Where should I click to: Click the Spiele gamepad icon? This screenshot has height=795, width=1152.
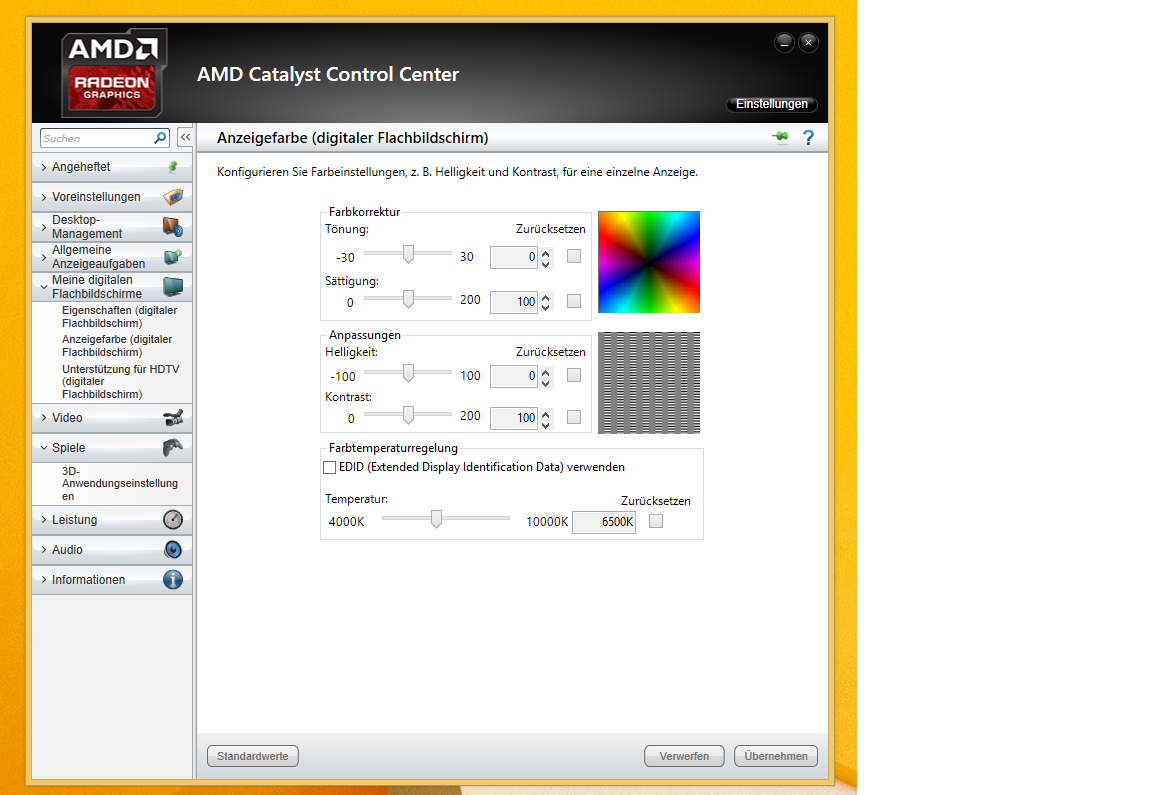(173, 447)
